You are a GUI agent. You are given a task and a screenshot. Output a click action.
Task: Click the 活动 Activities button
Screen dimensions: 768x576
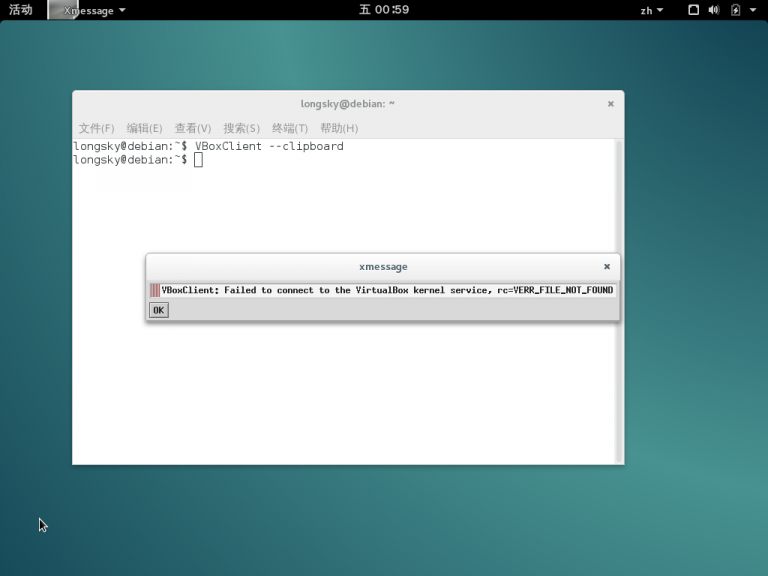click(20, 10)
